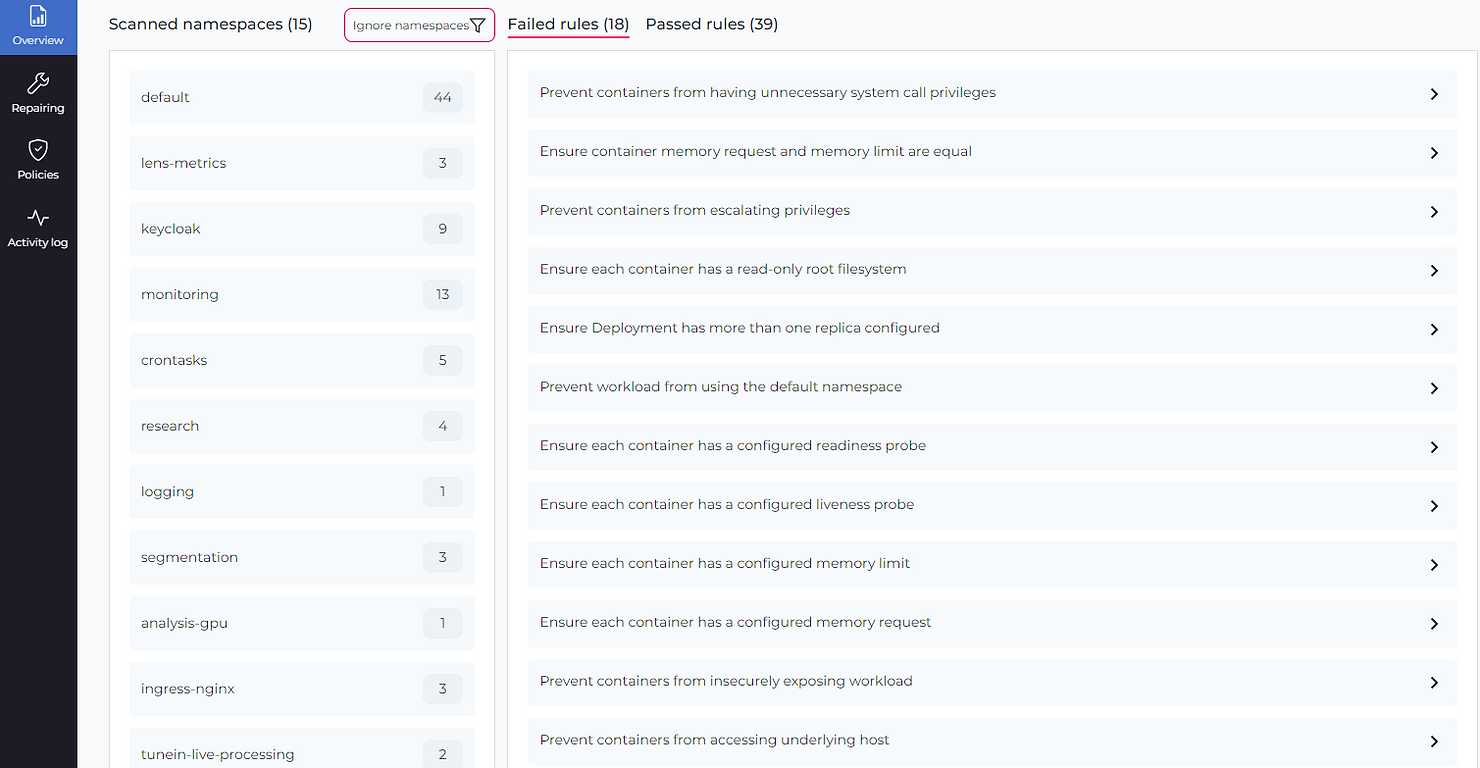Open 'Ensure Deployment has more than one replica configured'

tap(740, 328)
